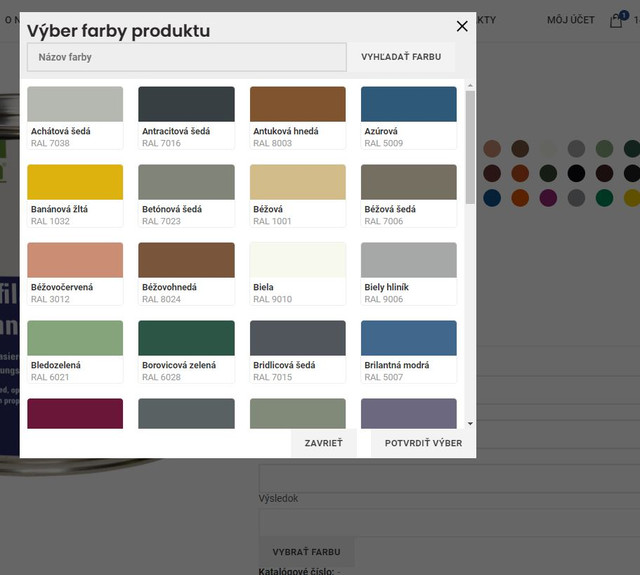Viewport: 640px width, 575px height.
Task: Choose the purple-grey swatch in bottom row
Action: point(409,413)
